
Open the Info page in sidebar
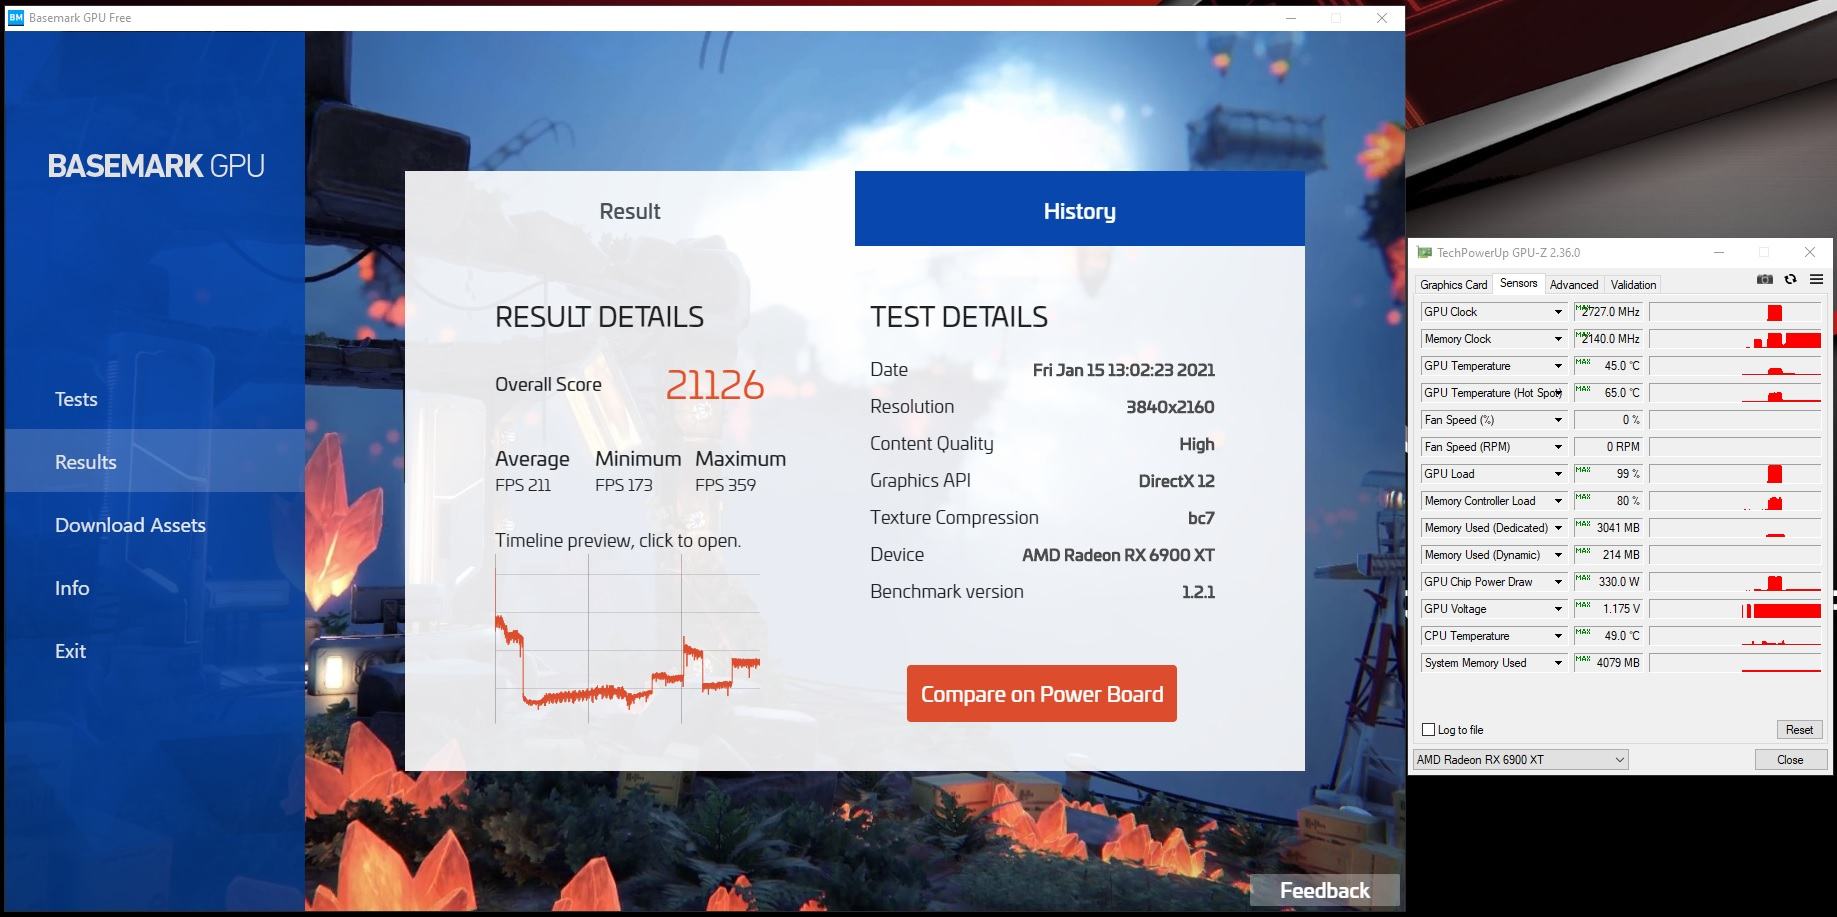pyautogui.click(x=72, y=588)
